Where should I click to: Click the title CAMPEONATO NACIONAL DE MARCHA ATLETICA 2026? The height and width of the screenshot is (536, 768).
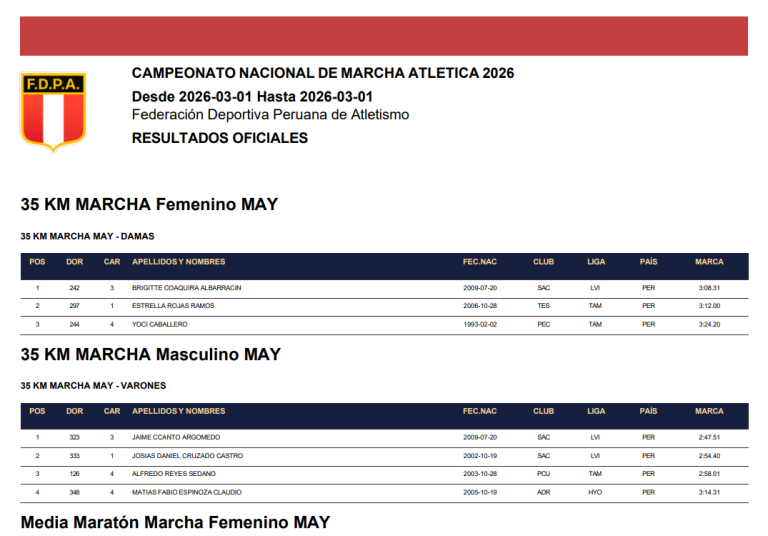pos(323,73)
